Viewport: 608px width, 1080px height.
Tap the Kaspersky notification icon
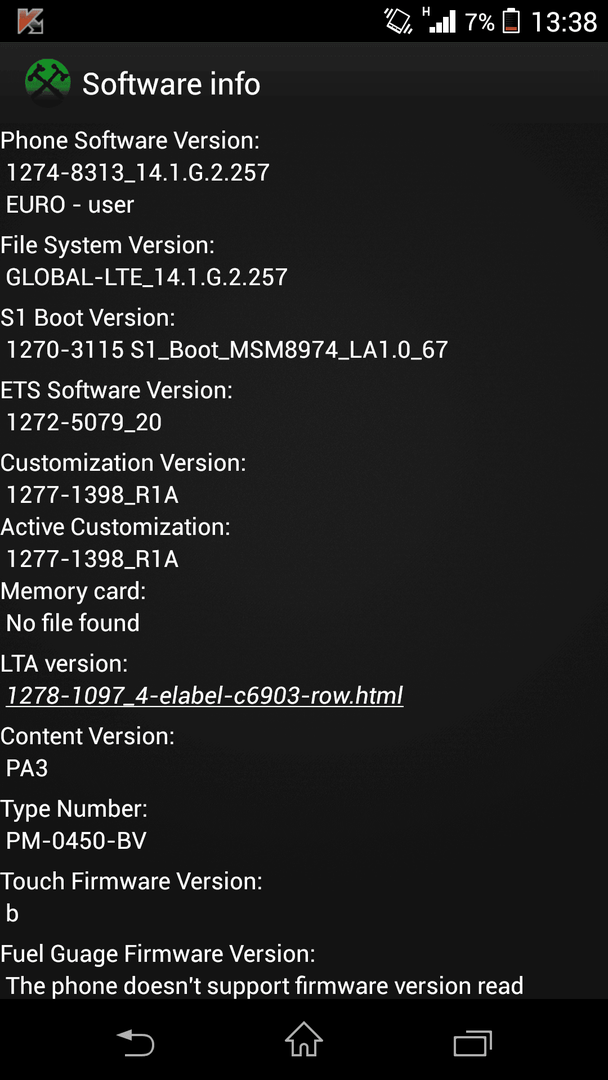[x=30, y=21]
